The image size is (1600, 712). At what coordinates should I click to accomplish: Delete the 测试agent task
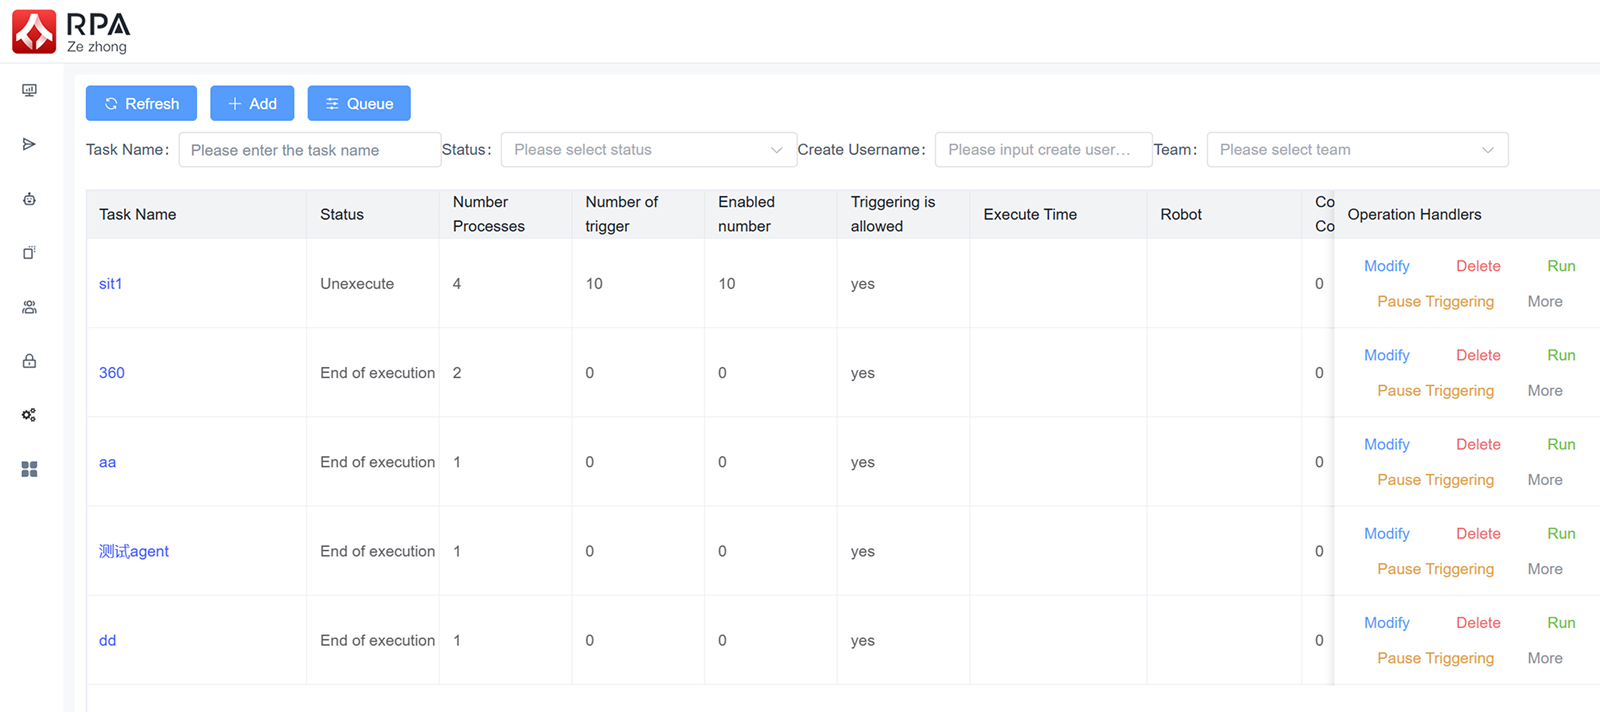point(1478,533)
